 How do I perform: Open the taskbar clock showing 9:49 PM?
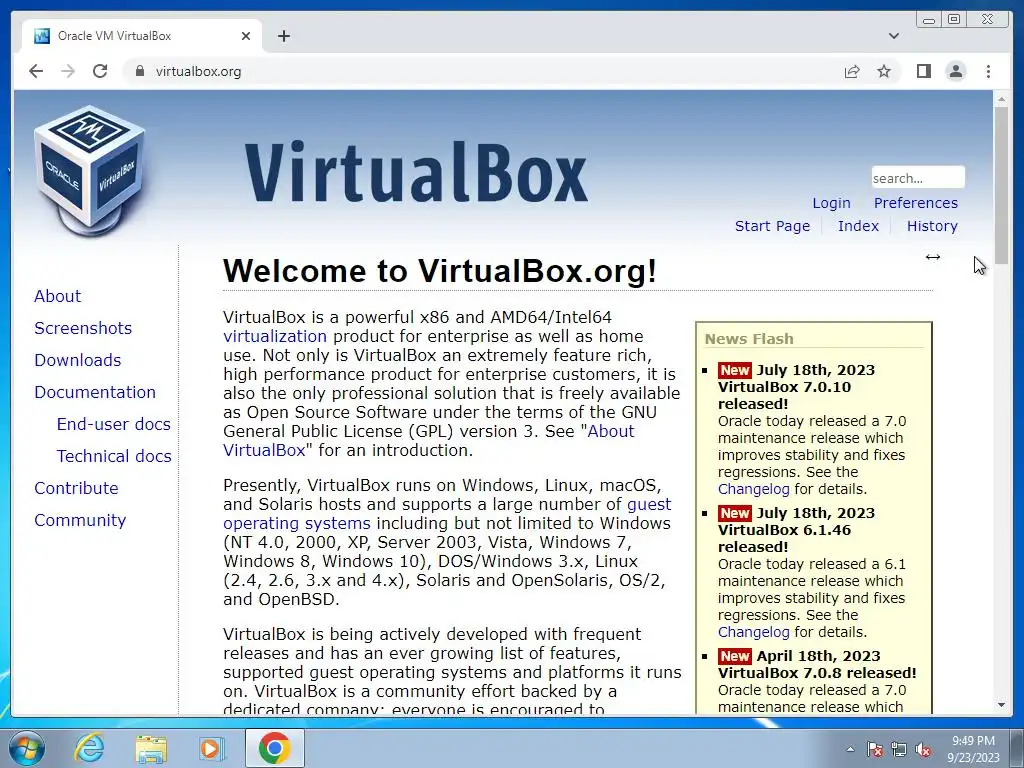973,748
